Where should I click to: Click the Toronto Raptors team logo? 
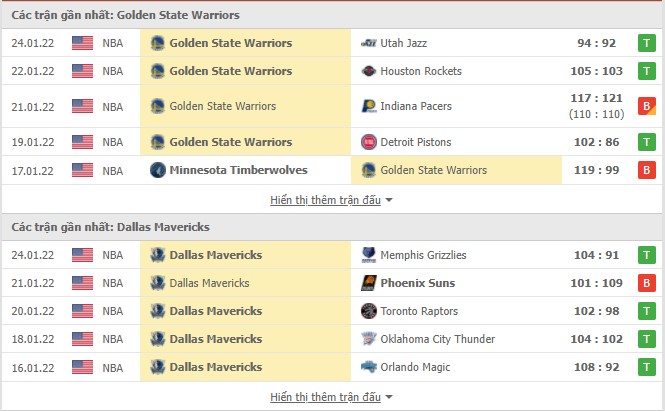368,311
